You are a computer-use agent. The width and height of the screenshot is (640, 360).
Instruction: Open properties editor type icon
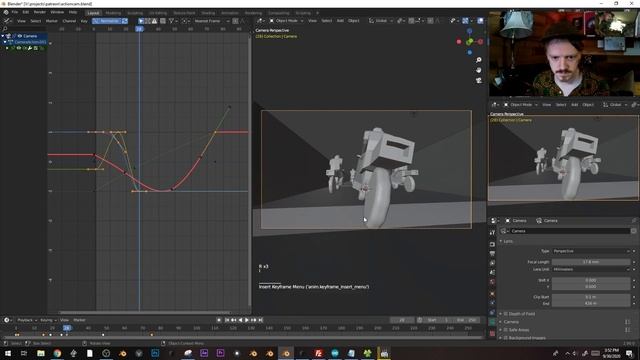point(494,220)
